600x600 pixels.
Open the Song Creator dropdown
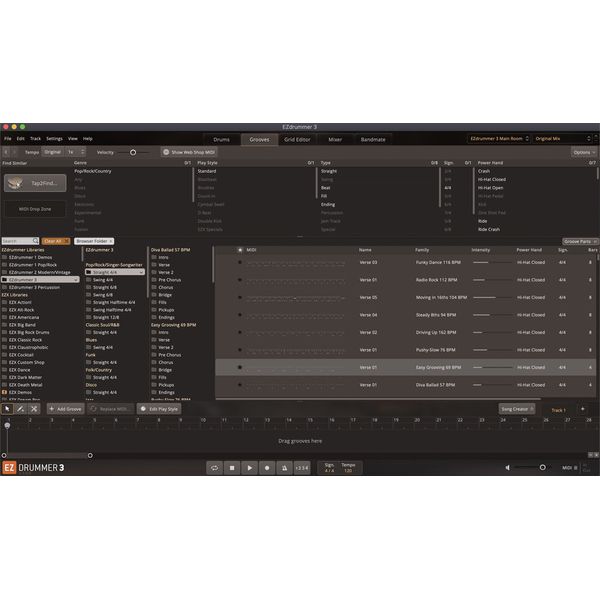tap(517, 409)
